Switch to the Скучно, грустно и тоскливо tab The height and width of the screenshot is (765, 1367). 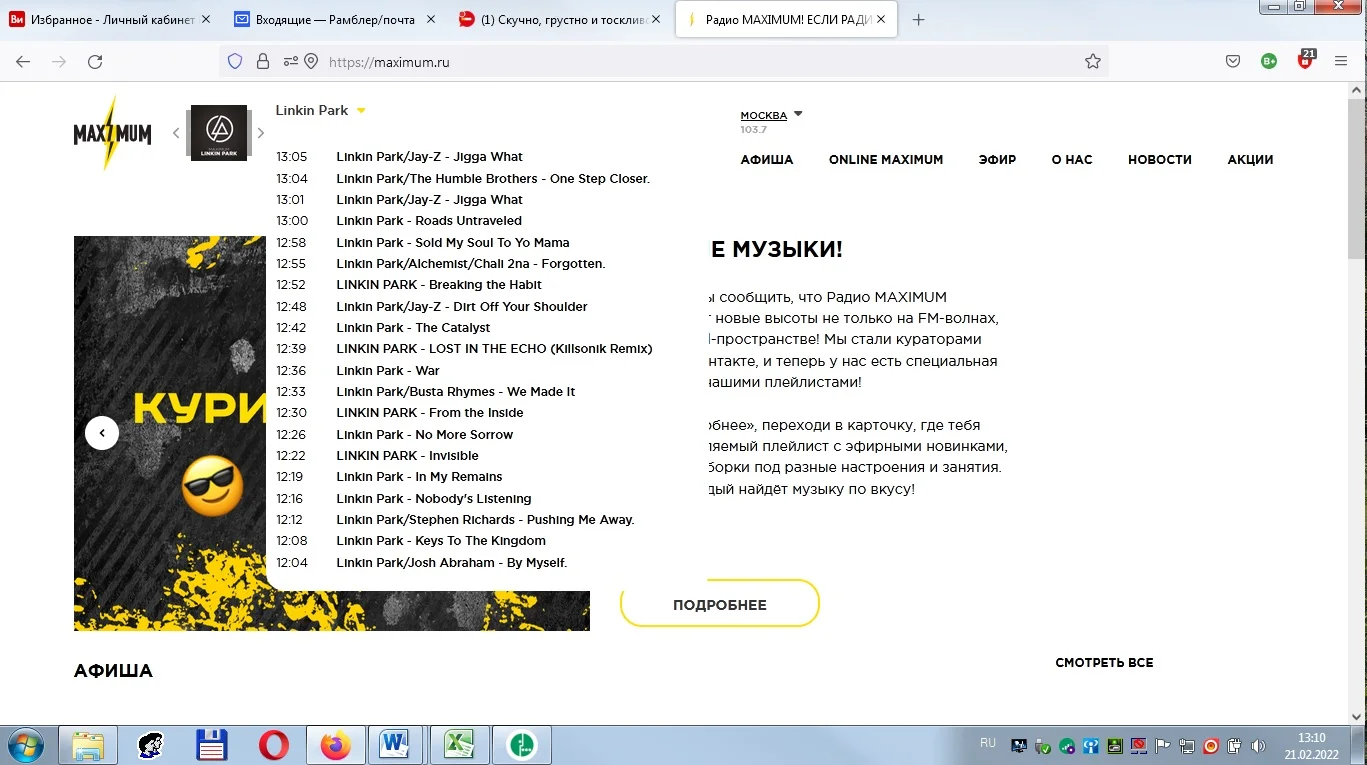[558, 20]
